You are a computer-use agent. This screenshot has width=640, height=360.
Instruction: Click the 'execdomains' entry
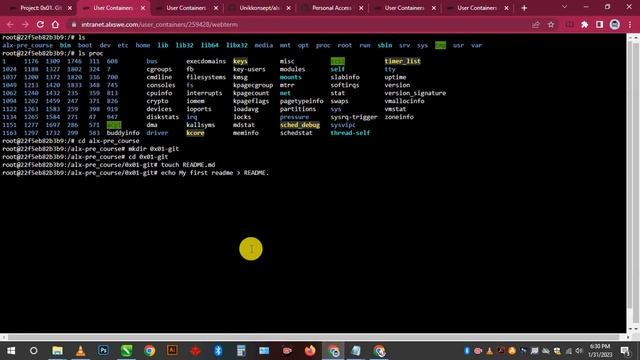click(206, 61)
